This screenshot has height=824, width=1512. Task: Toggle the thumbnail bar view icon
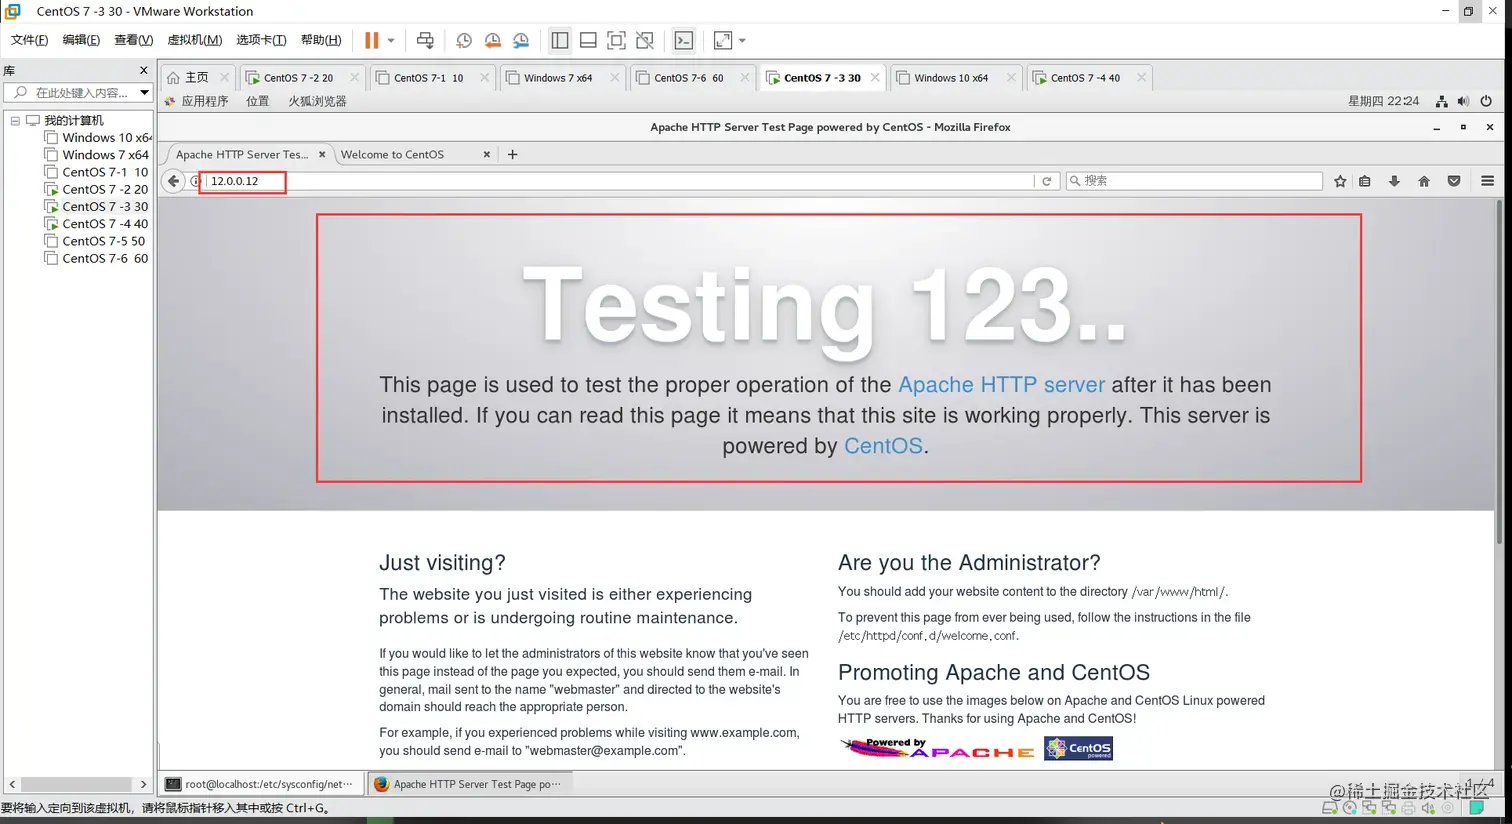(x=588, y=40)
